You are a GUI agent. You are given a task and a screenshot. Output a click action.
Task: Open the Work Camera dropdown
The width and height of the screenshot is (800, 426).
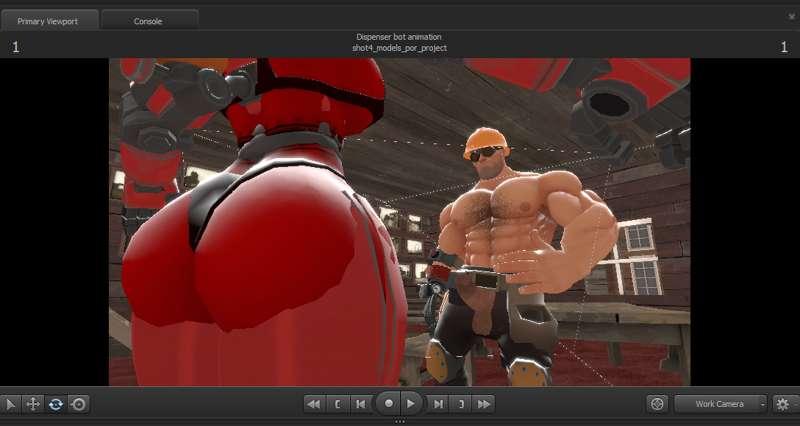point(720,404)
